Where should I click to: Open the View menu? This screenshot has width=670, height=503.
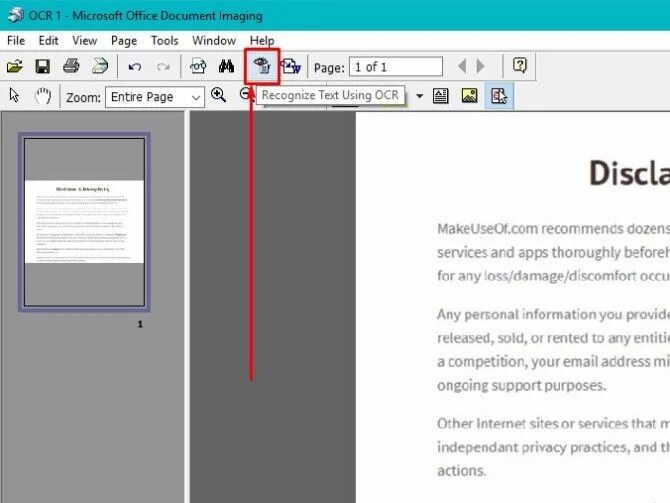pos(85,41)
